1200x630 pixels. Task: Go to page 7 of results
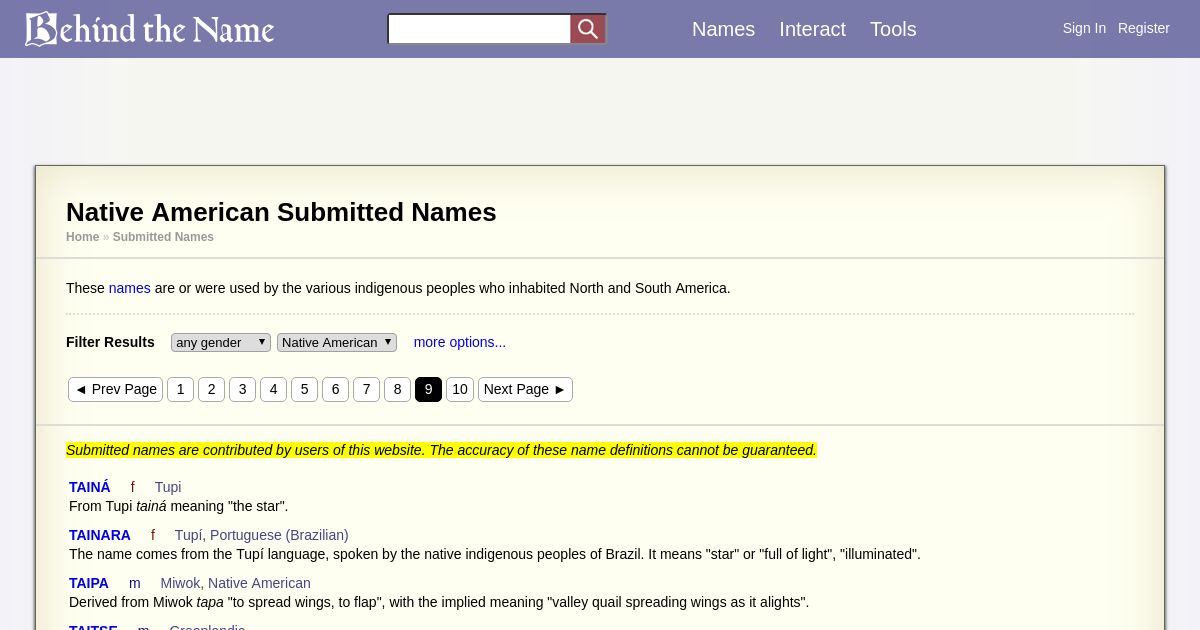coord(366,389)
